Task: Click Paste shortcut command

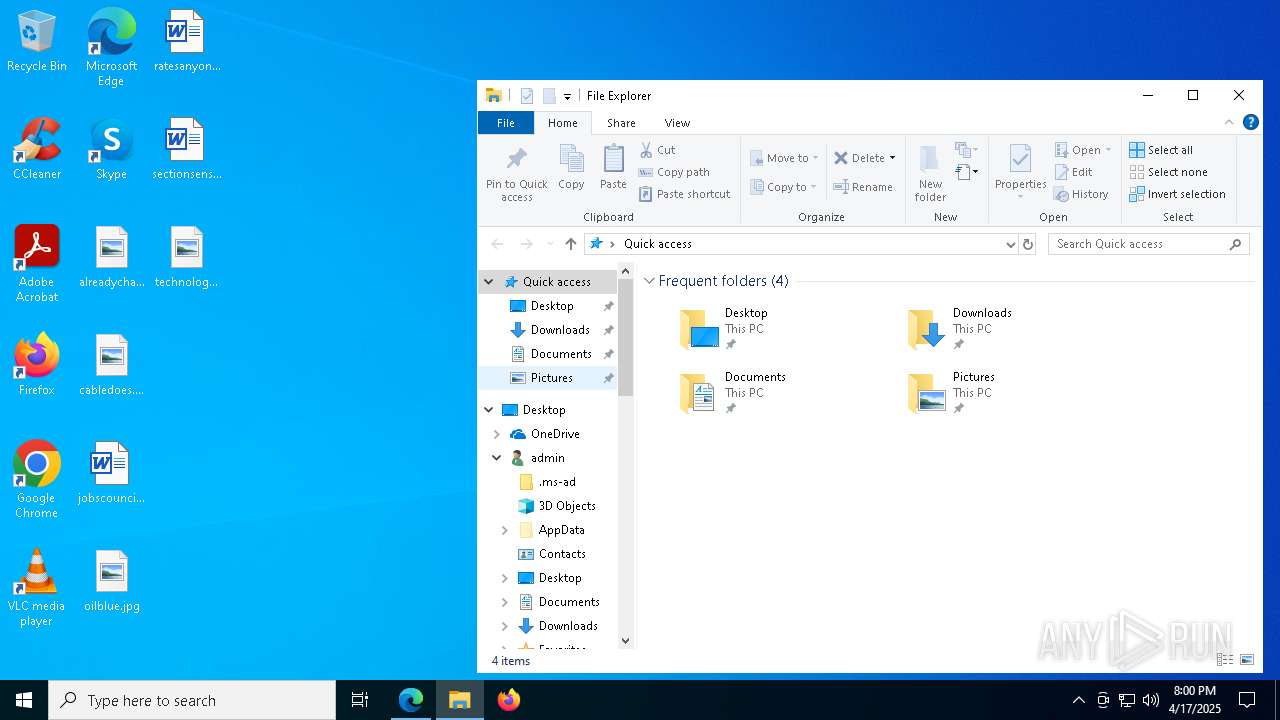Action: tap(684, 194)
